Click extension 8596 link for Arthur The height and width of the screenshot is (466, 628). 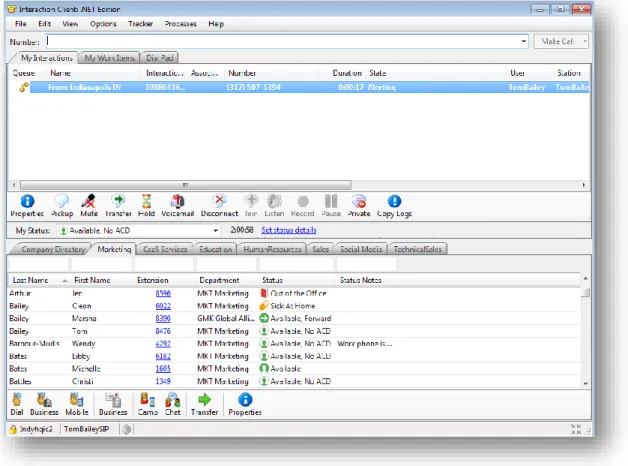[163, 293]
